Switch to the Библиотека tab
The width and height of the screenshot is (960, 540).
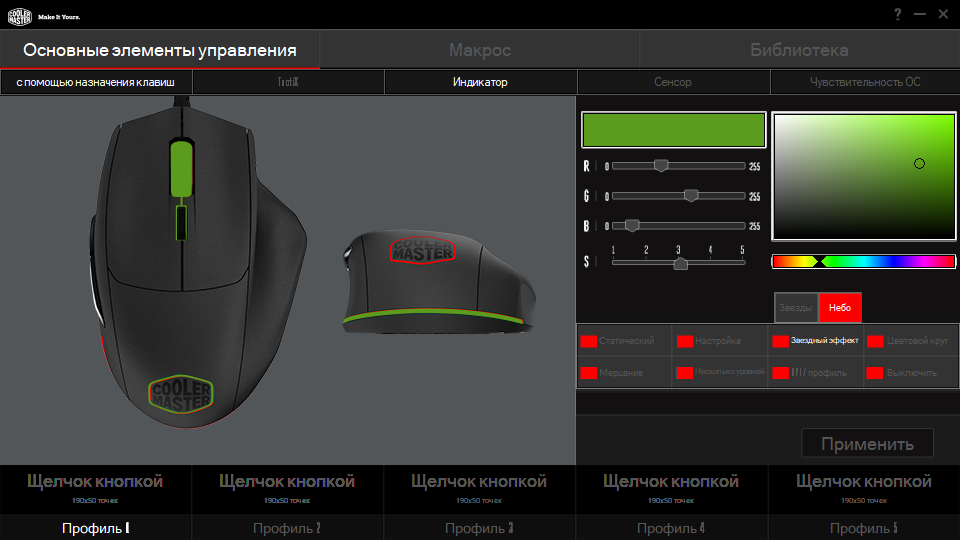click(800, 50)
